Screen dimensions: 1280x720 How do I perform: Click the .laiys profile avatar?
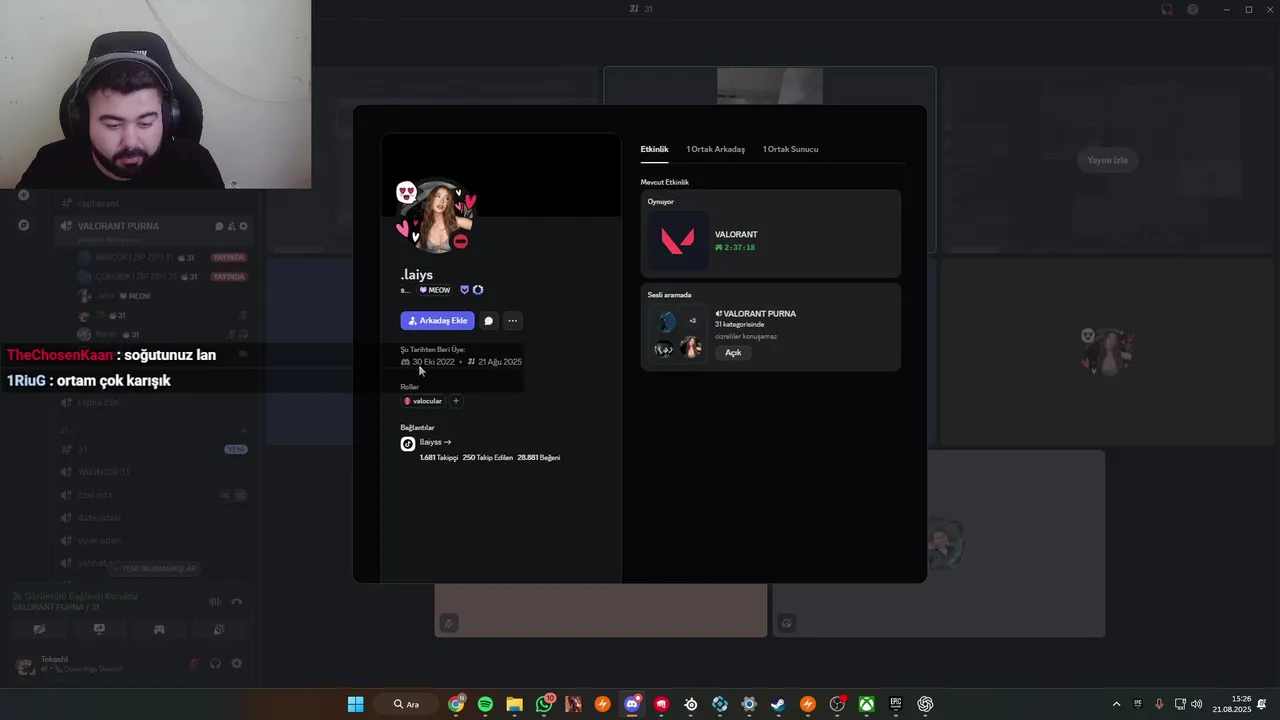437,216
